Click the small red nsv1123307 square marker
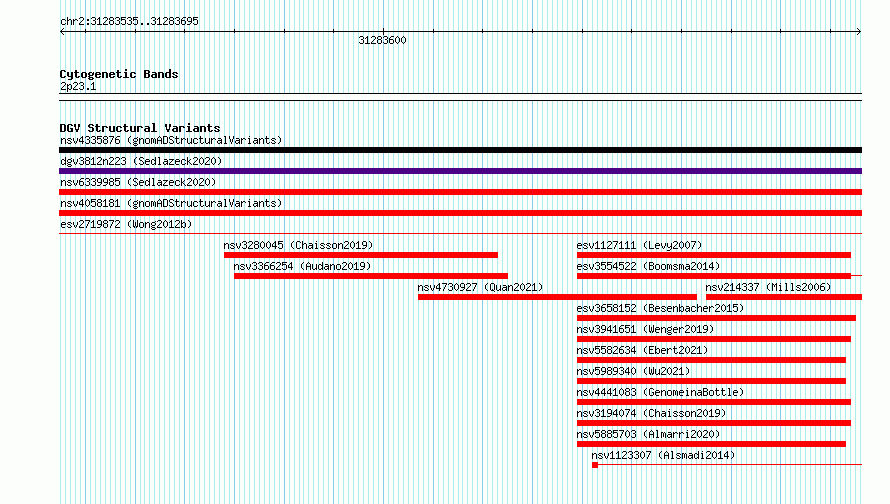 coord(595,465)
